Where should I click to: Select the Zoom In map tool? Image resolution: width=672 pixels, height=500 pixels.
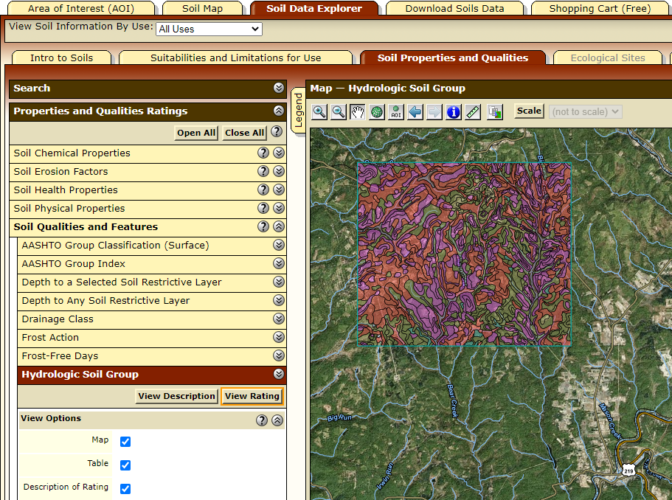(320, 112)
